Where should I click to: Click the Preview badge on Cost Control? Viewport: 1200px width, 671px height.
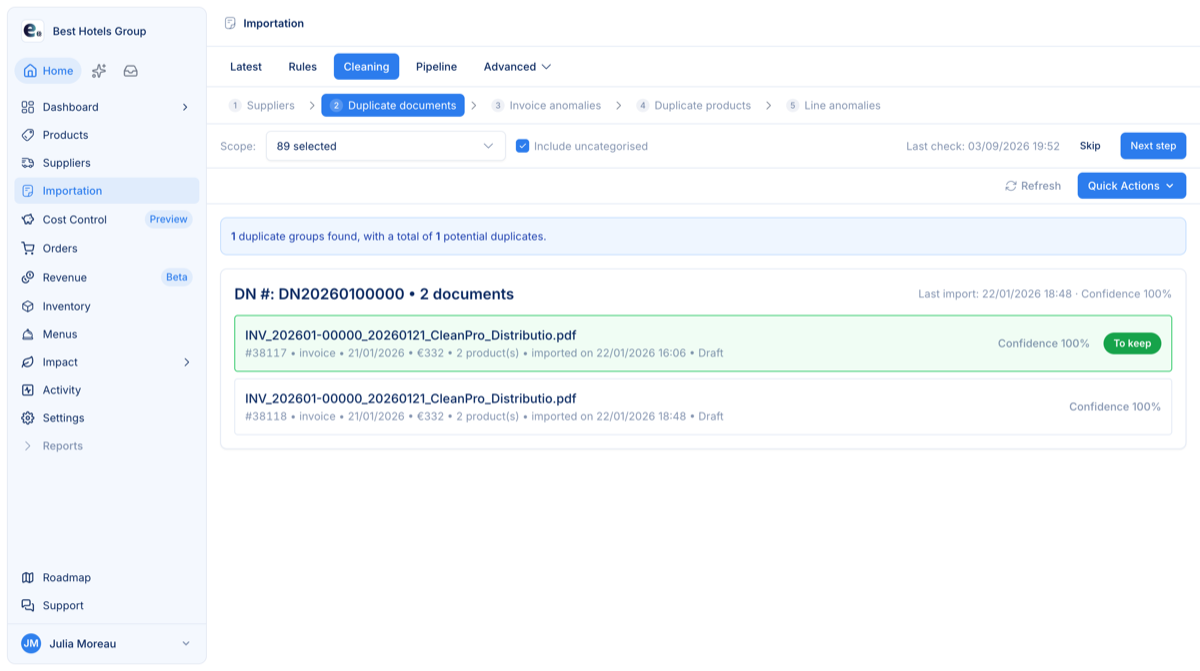coord(168,219)
